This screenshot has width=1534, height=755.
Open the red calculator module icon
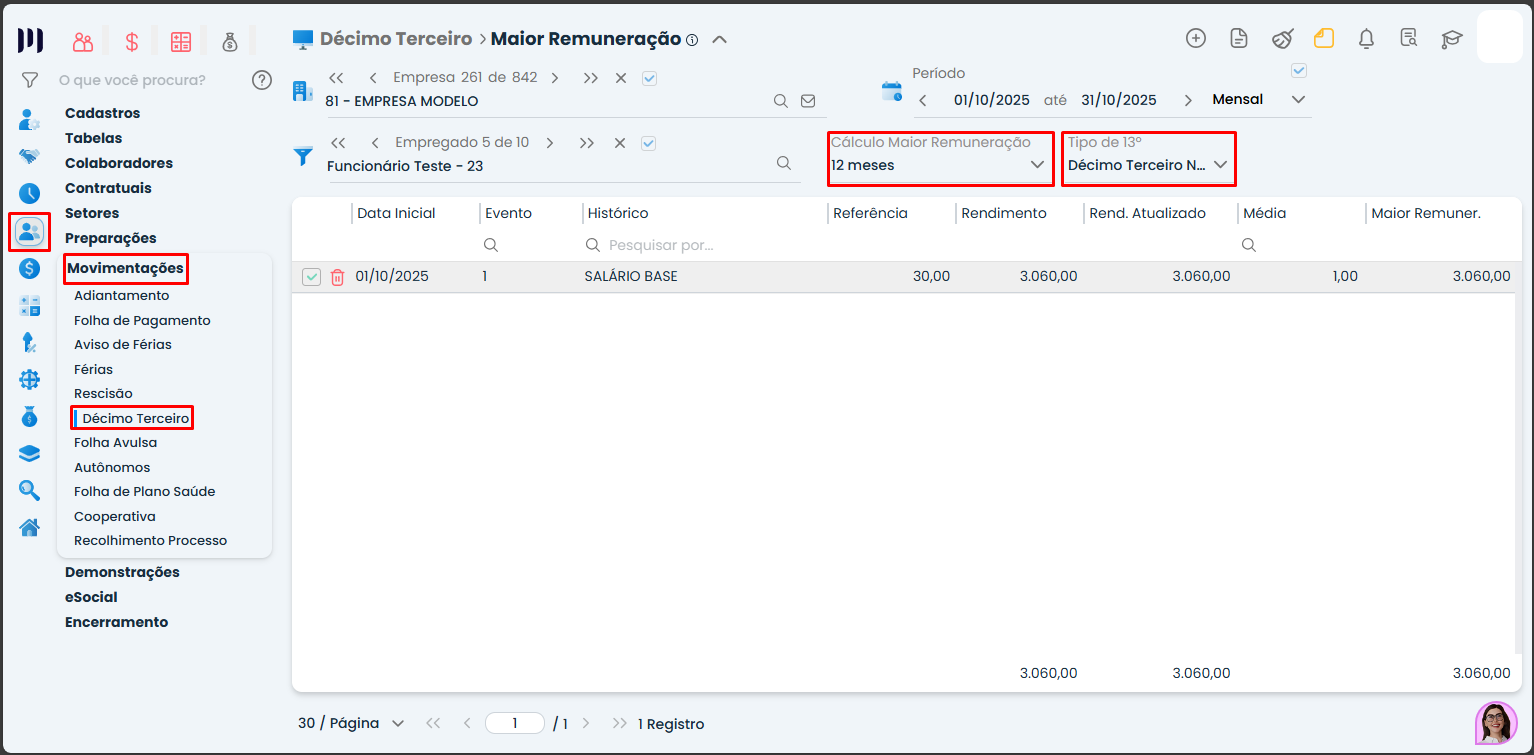coord(181,41)
